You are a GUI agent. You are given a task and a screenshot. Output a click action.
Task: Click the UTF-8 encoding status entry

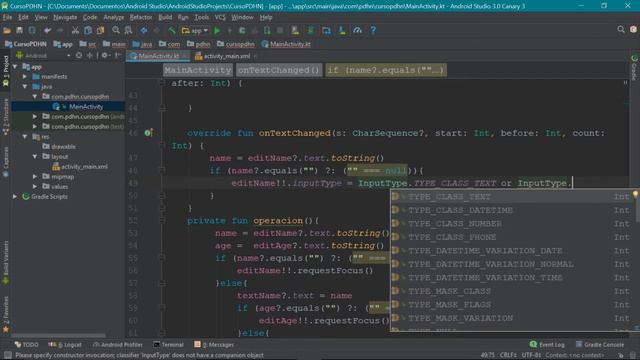point(531,355)
